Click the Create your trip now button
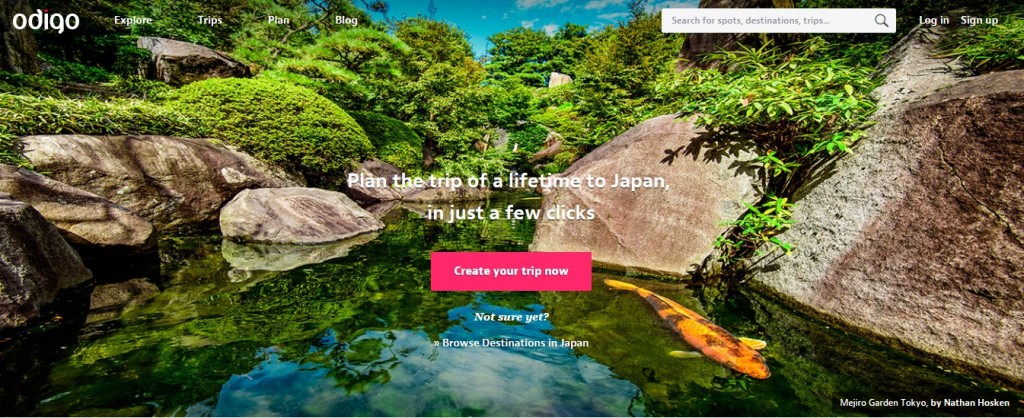 tap(511, 271)
